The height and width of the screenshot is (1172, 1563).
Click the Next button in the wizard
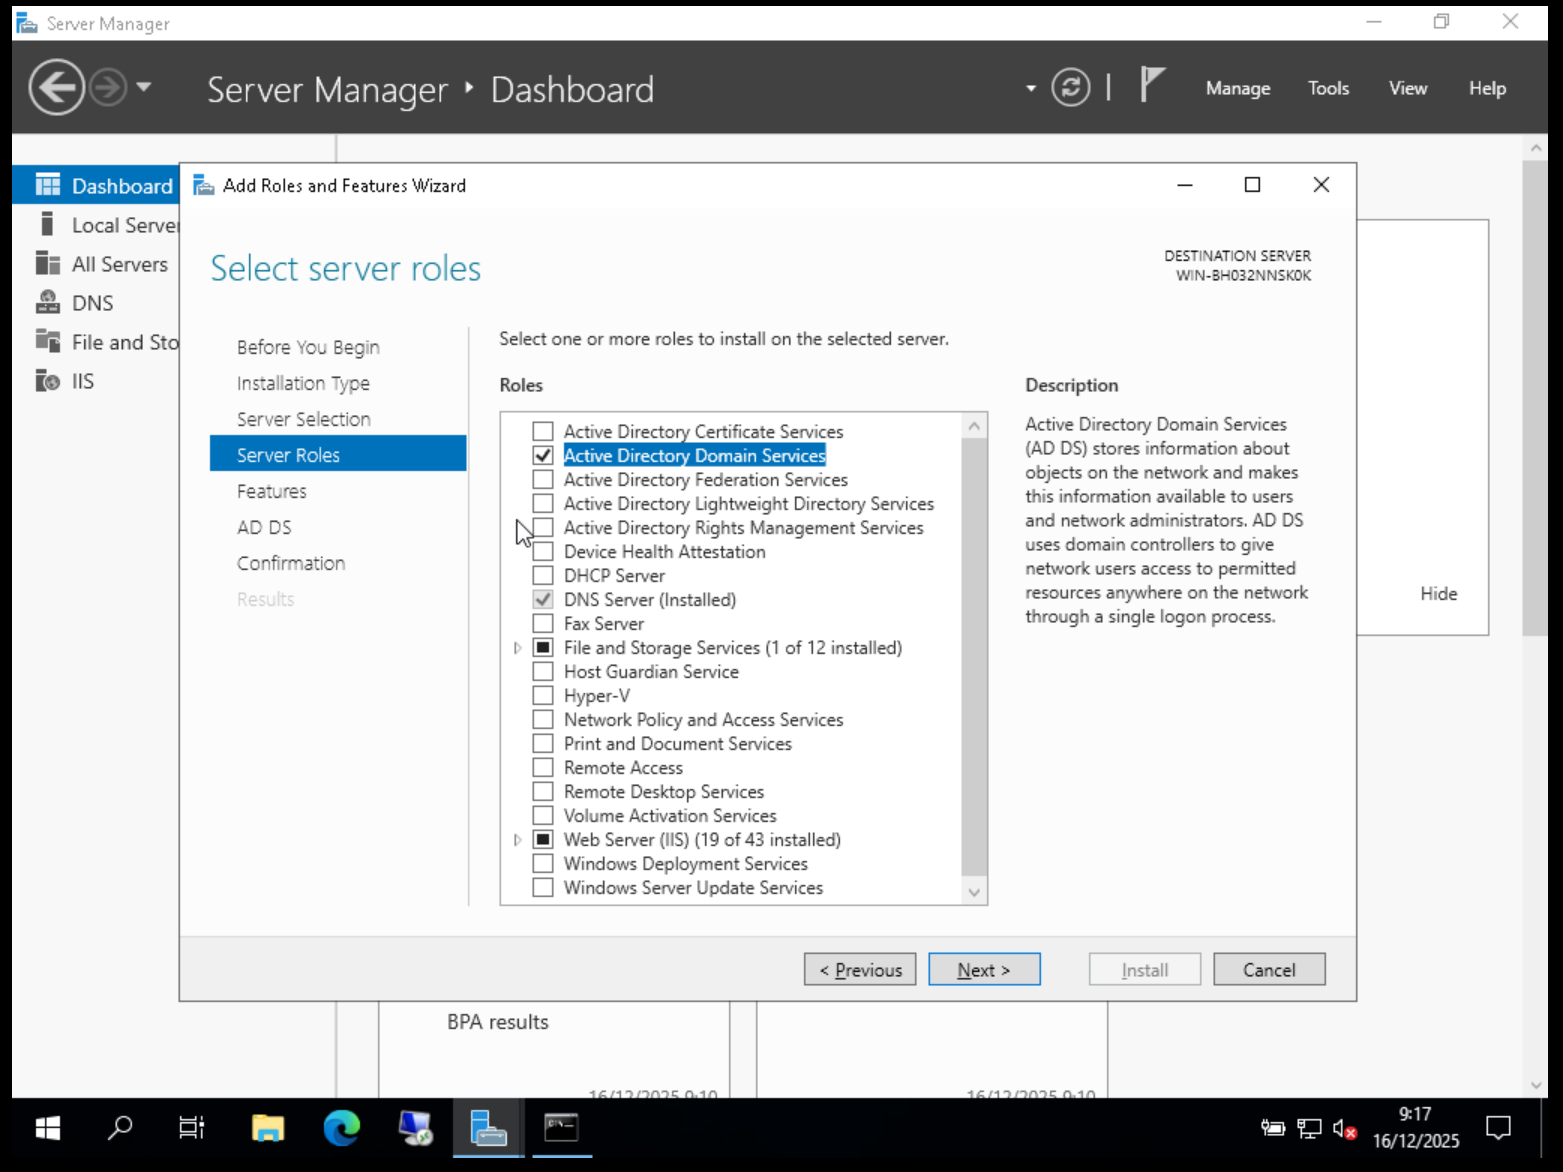pyautogui.click(x=983, y=970)
